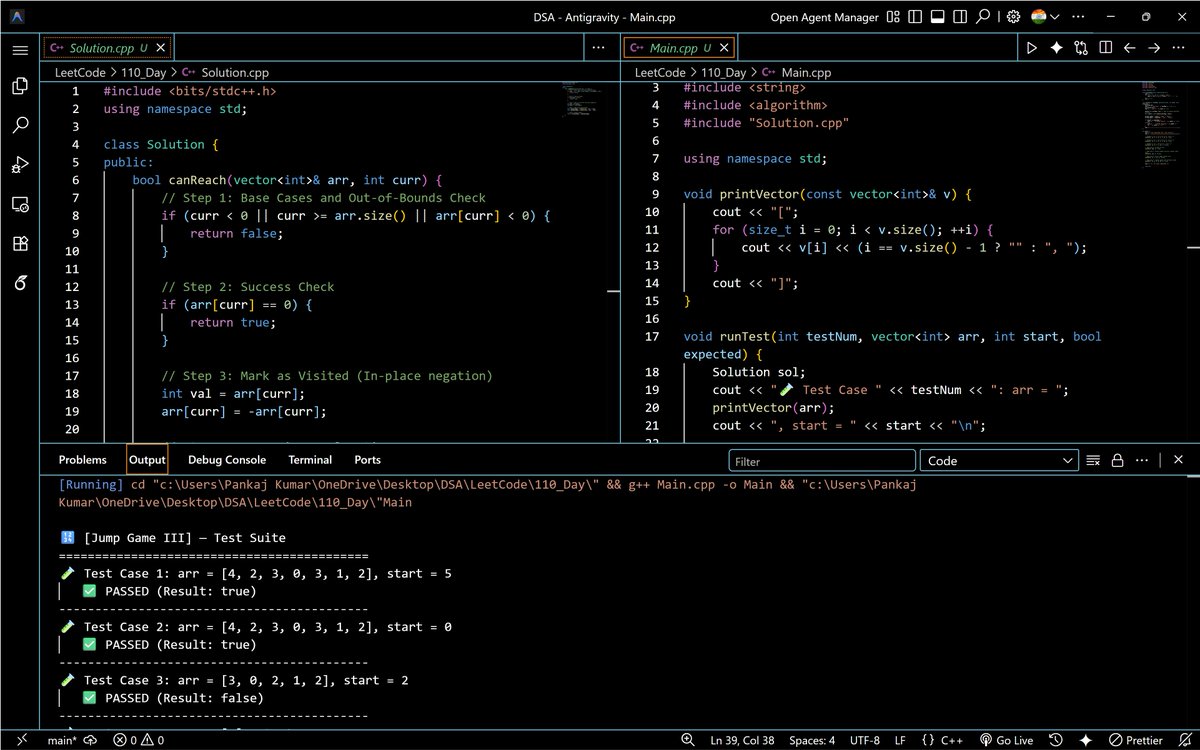The width and height of the screenshot is (1200, 750).
Task: Click the LeetCode breadcrumb above Solution.cpp
Action: coord(79,73)
